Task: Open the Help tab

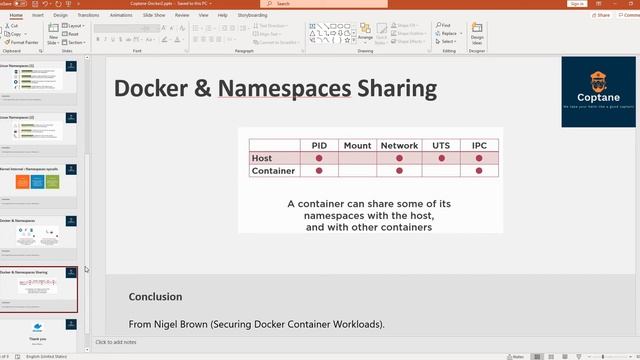Action: pyautogui.click(x=222, y=15)
